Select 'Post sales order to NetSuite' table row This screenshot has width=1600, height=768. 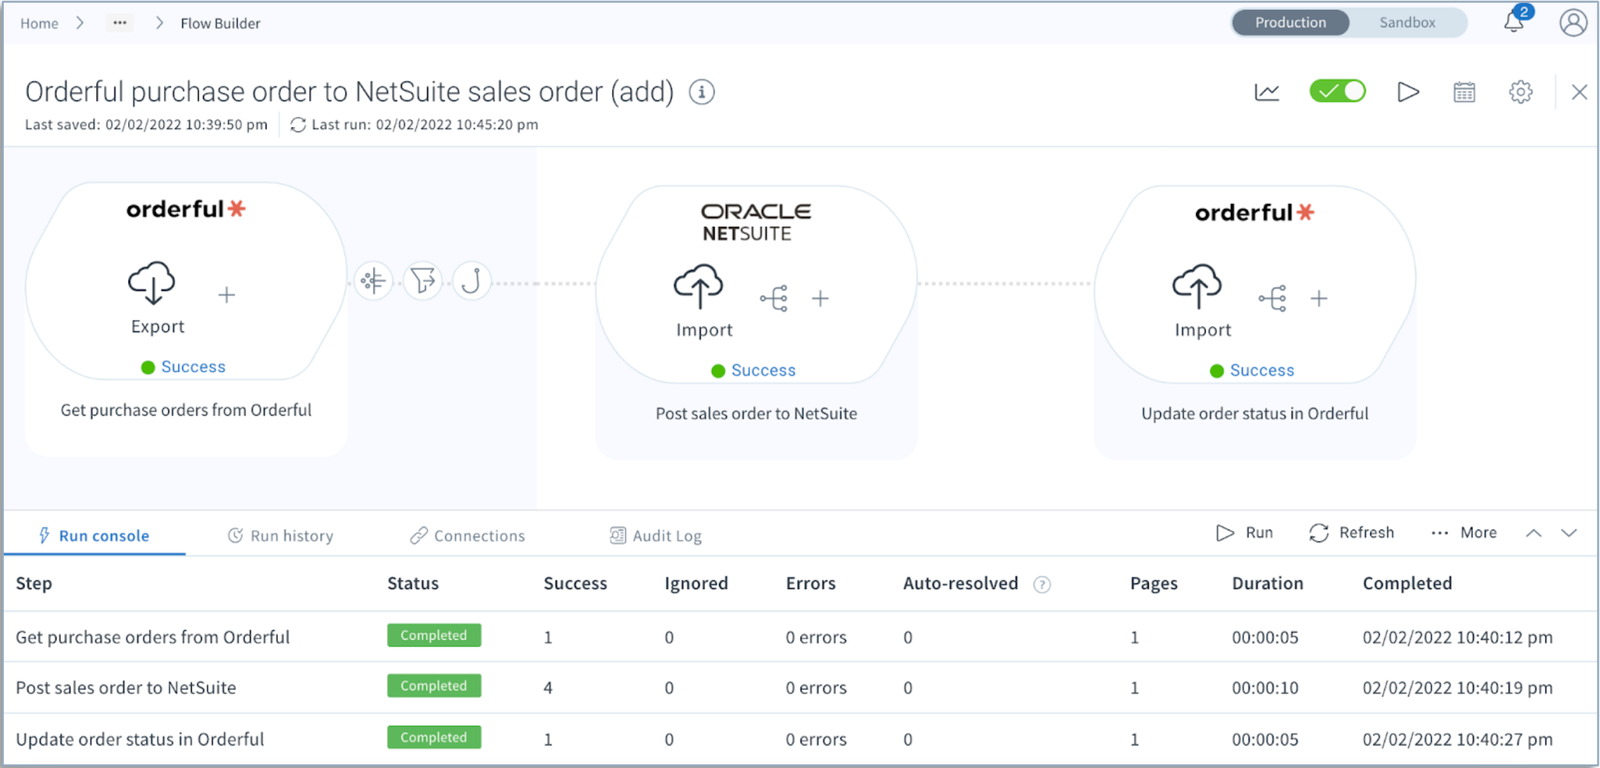pyautogui.click(x=800, y=688)
